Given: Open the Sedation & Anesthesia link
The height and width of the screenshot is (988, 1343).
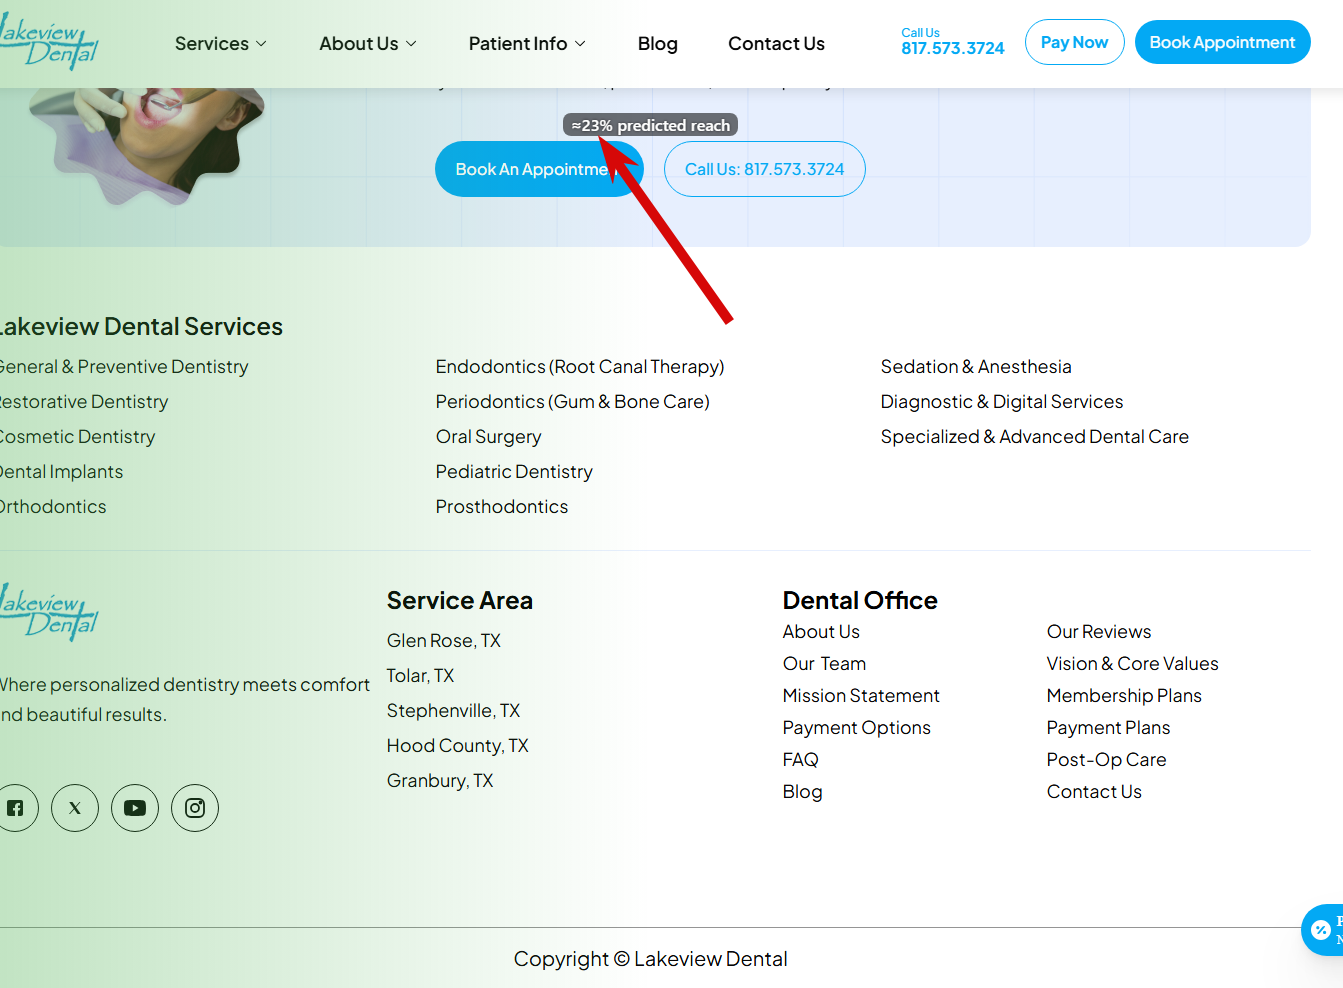Looking at the screenshot, I should coord(976,367).
